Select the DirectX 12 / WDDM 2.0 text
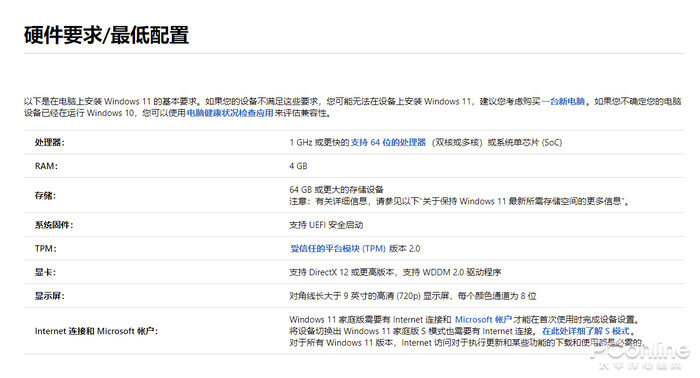Screen dimensions: 700x378 tap(395, 272)
